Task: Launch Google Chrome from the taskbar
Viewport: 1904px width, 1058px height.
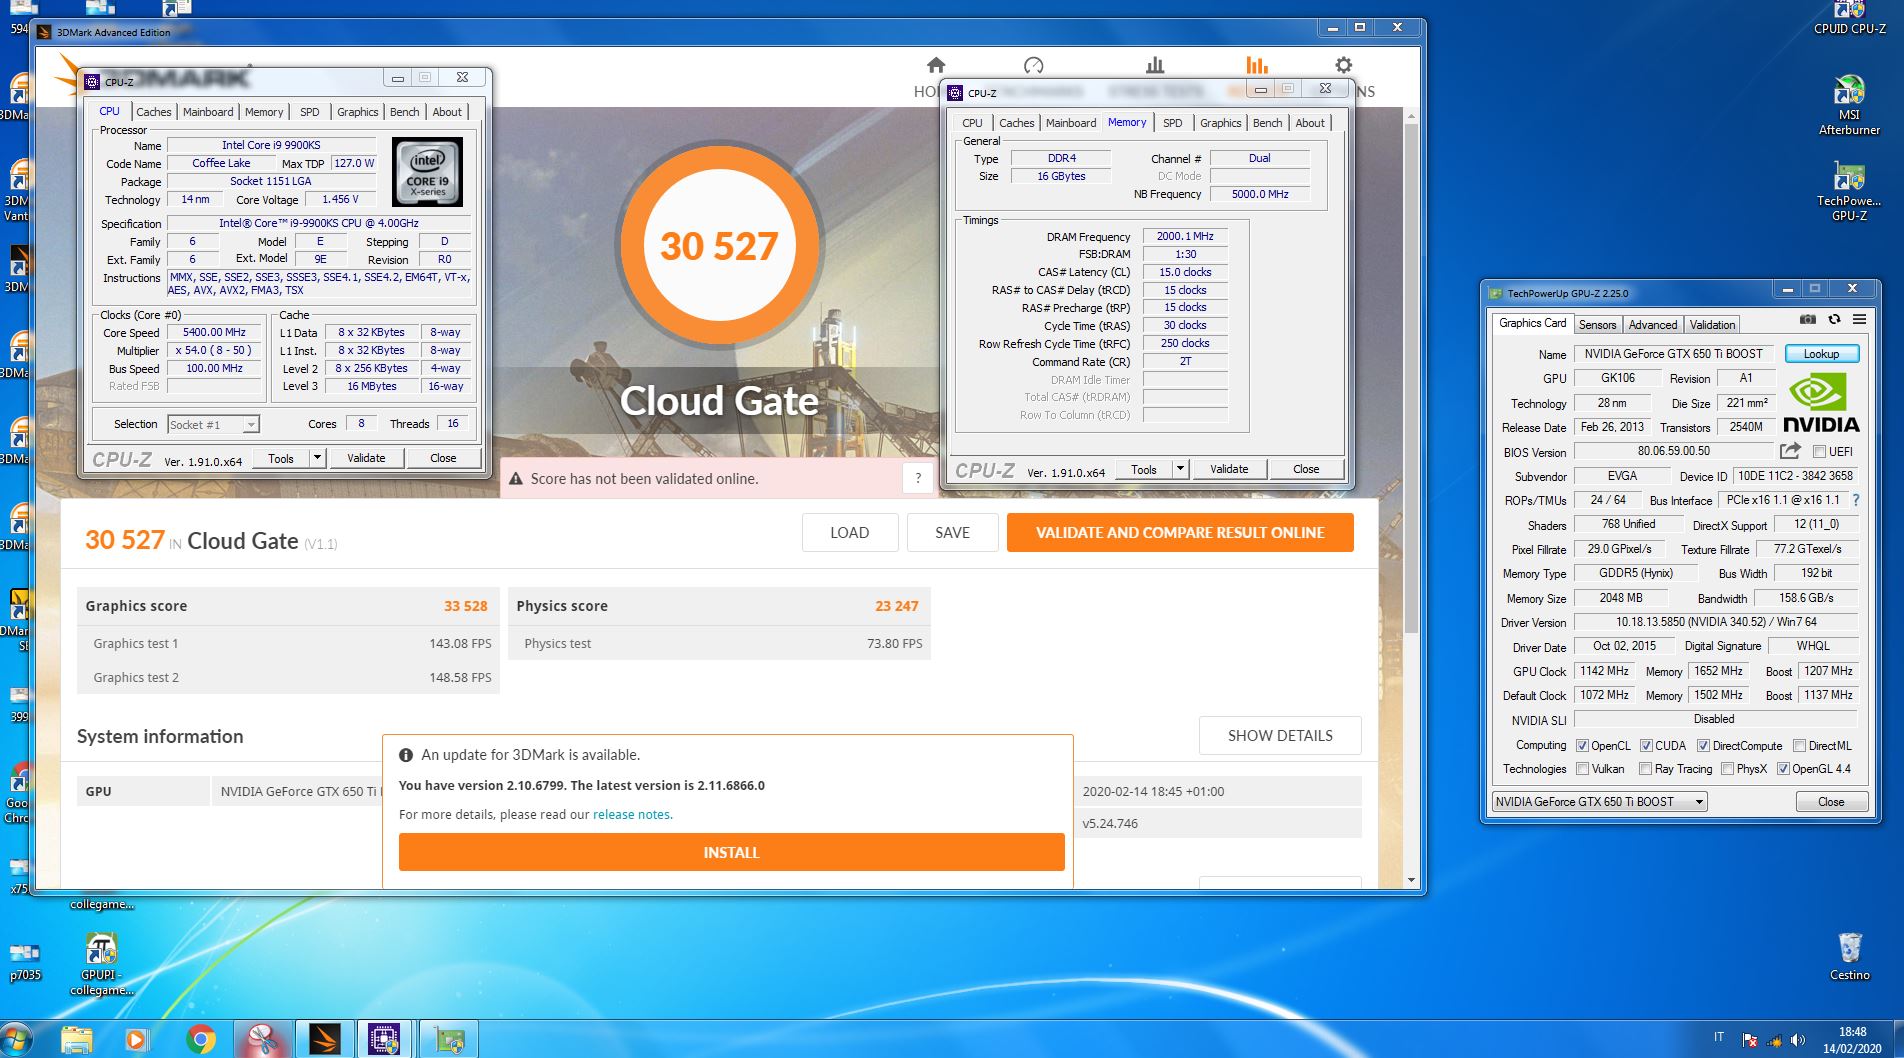Action: click(200, 1040)
